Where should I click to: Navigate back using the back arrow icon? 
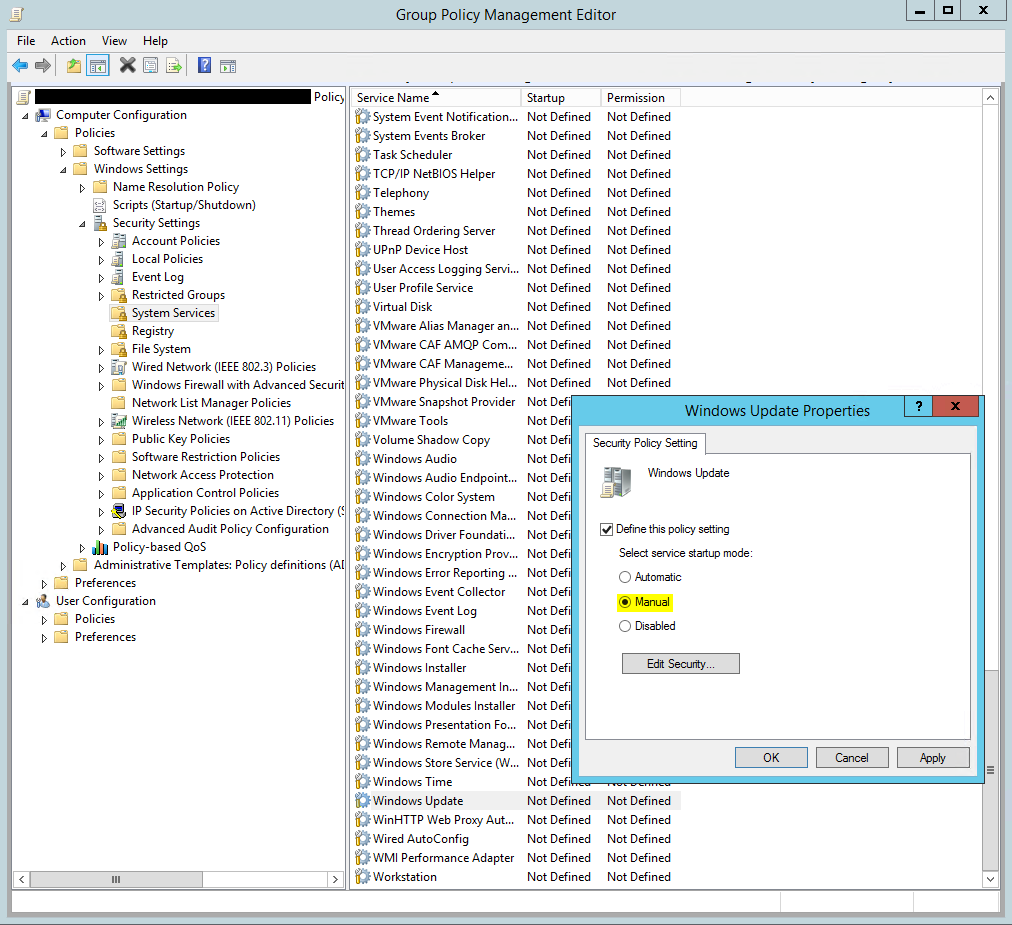(20, 65)
